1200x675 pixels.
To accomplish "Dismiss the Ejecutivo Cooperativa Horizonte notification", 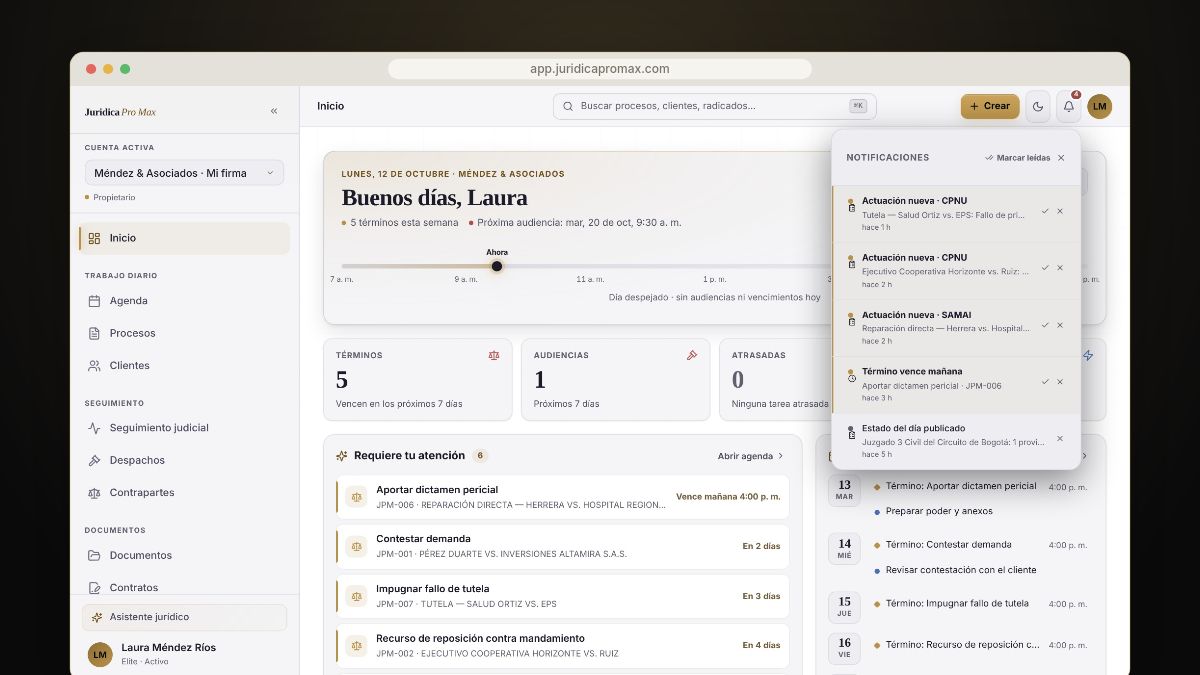I will (x=1060, y=268).
